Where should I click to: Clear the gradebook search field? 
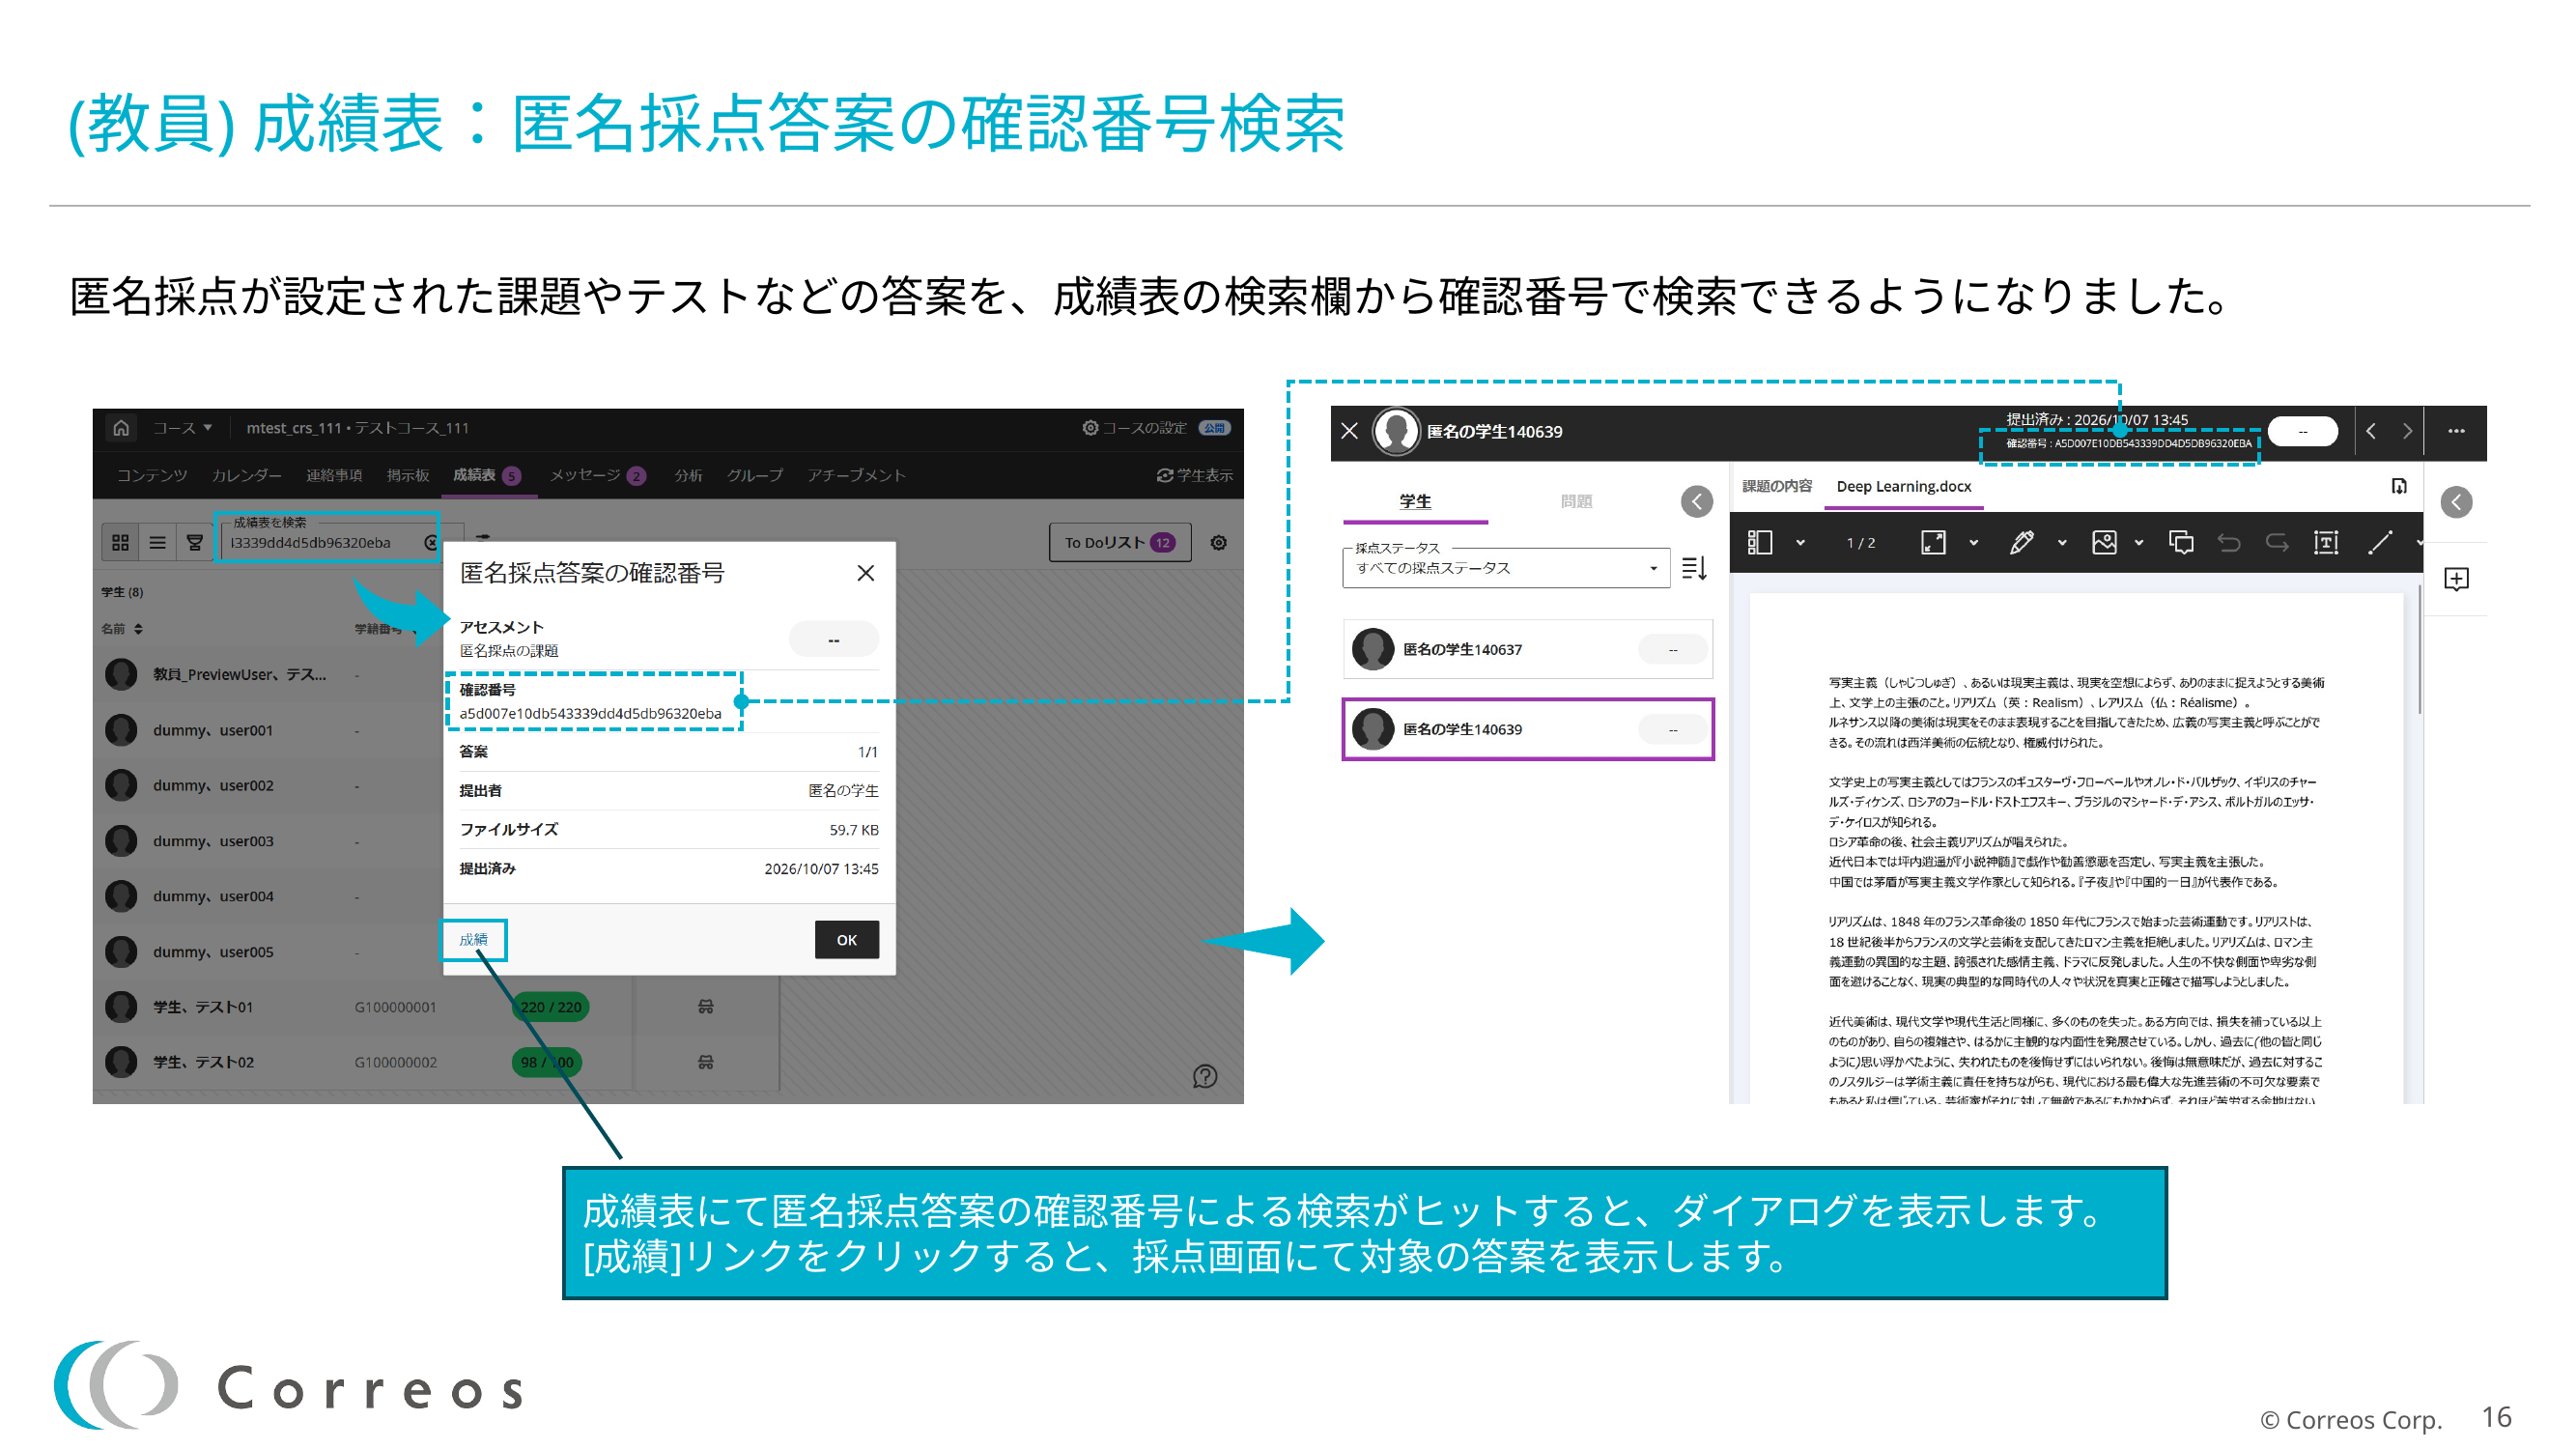(430, 542)
